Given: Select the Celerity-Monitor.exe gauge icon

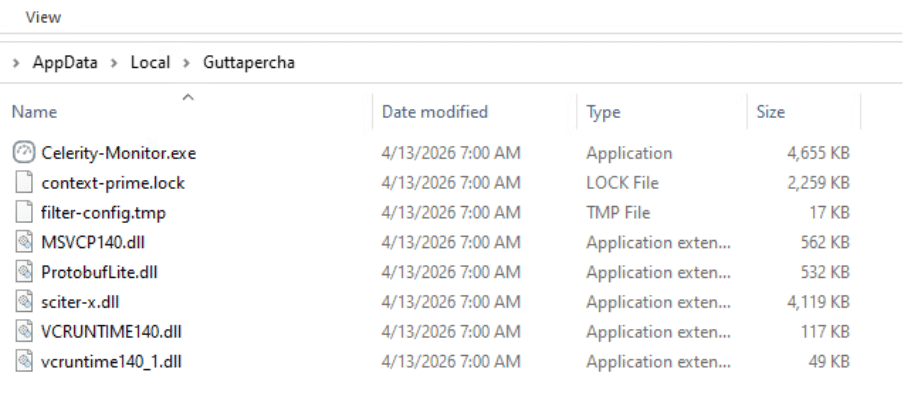Looking at the screenshot, I should pos(24,153).
